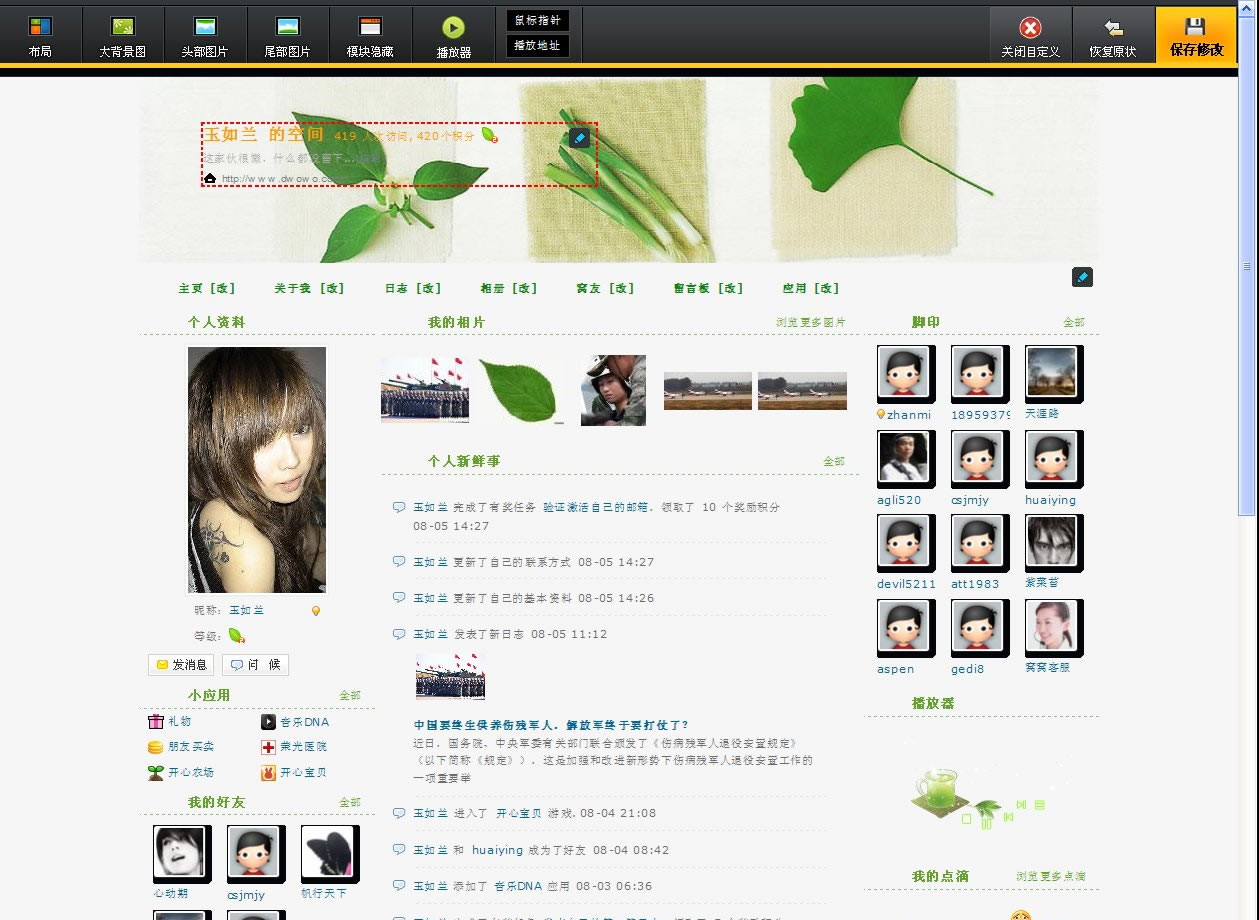Viewport: 1259px width, 920px height.
Task: Open the player playlist icon
Action: 1040,805
